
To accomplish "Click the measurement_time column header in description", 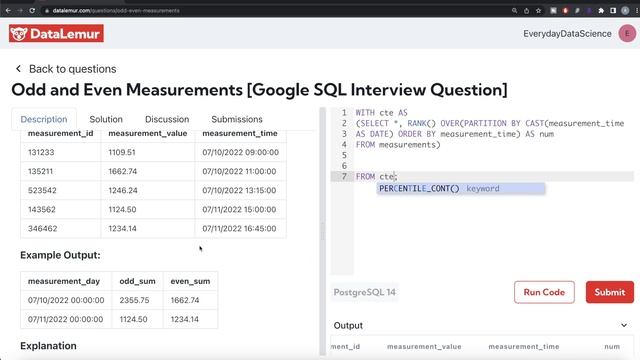I will (x=240, y=133).
